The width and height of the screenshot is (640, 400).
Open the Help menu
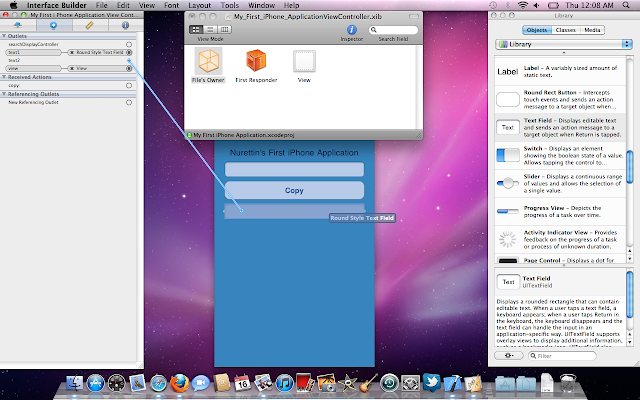coord(291,5)
